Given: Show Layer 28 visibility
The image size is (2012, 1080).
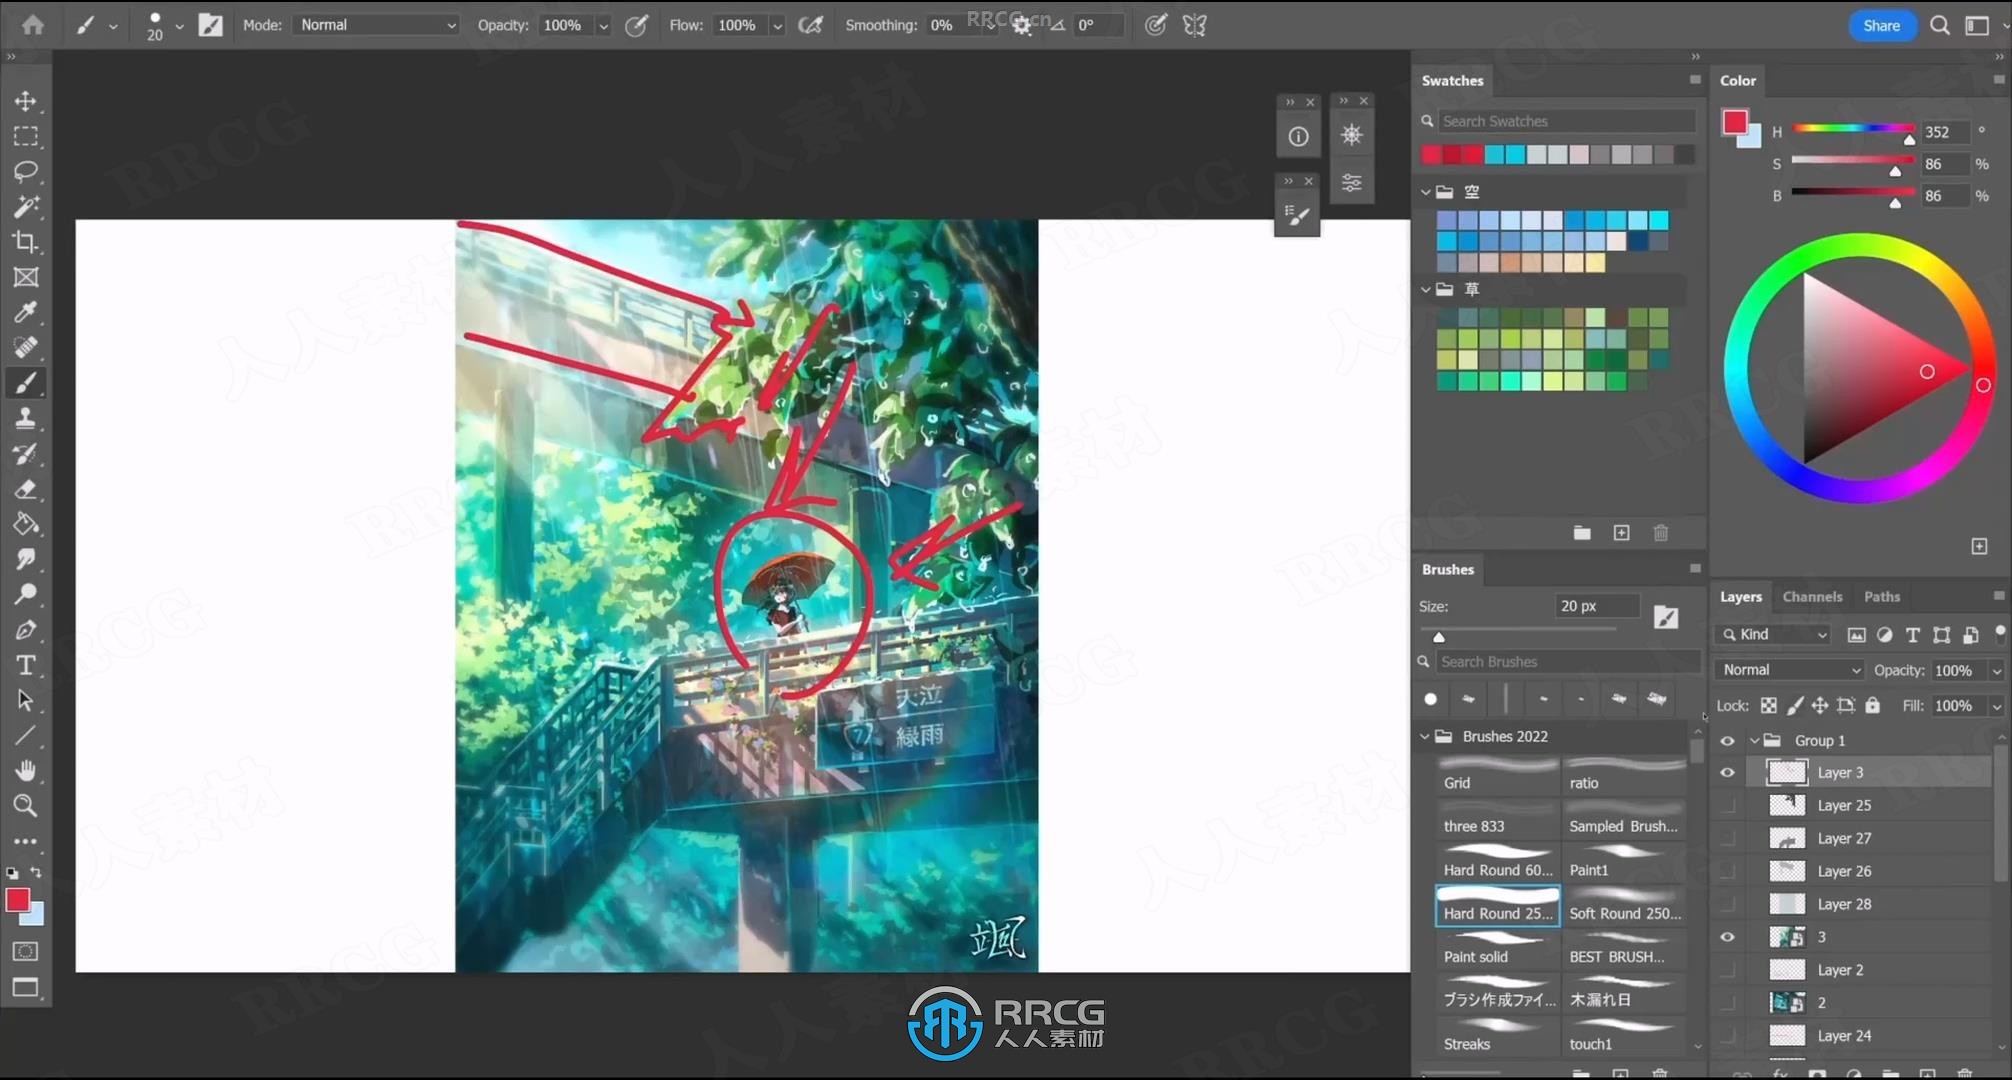Looking at the screenshot, I should click(x=1727, y=904).
